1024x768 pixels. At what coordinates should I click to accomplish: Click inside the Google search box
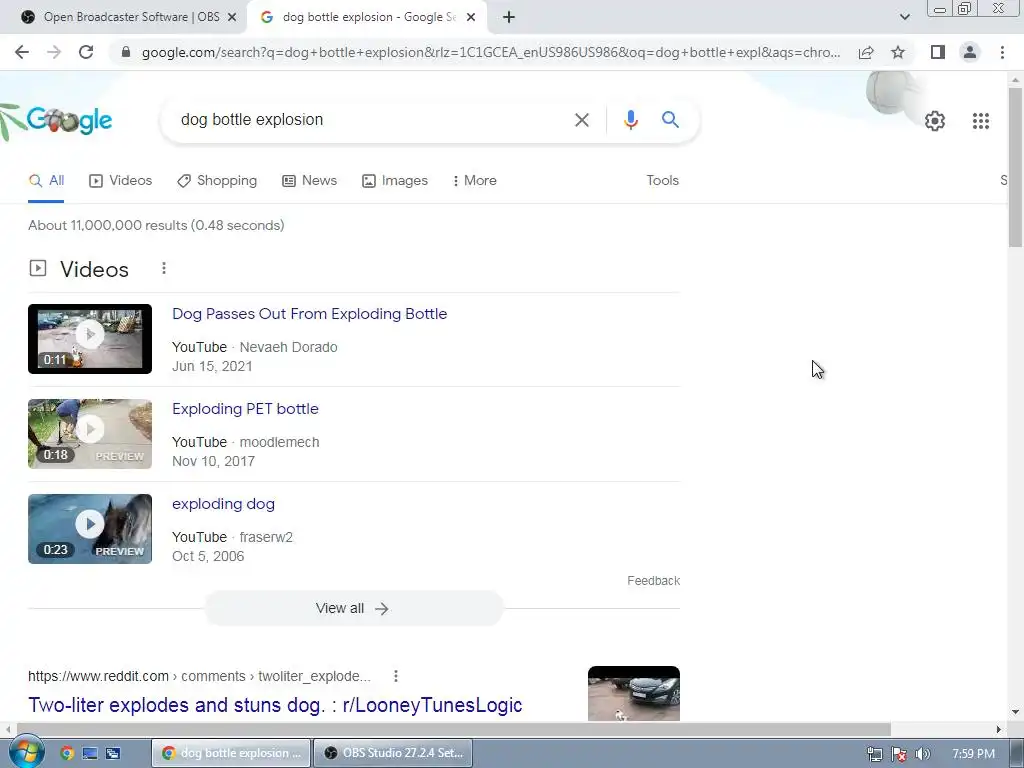tap(372, 120)
